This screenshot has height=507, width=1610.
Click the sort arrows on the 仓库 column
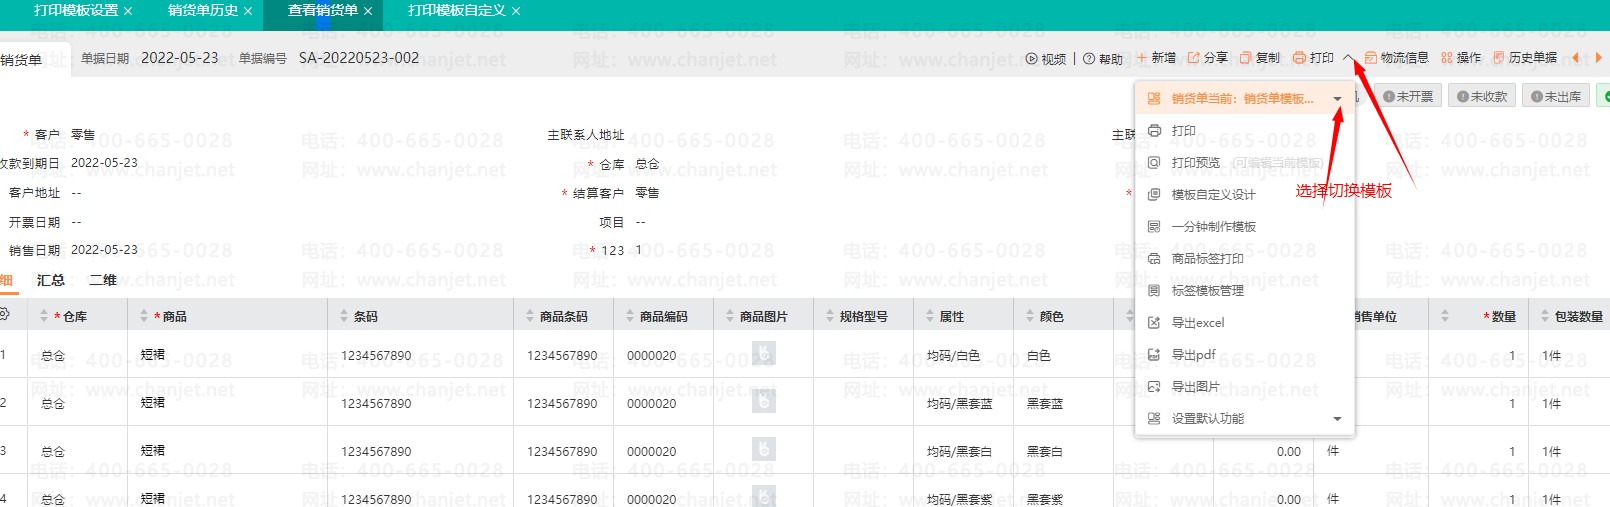(43, 316)
